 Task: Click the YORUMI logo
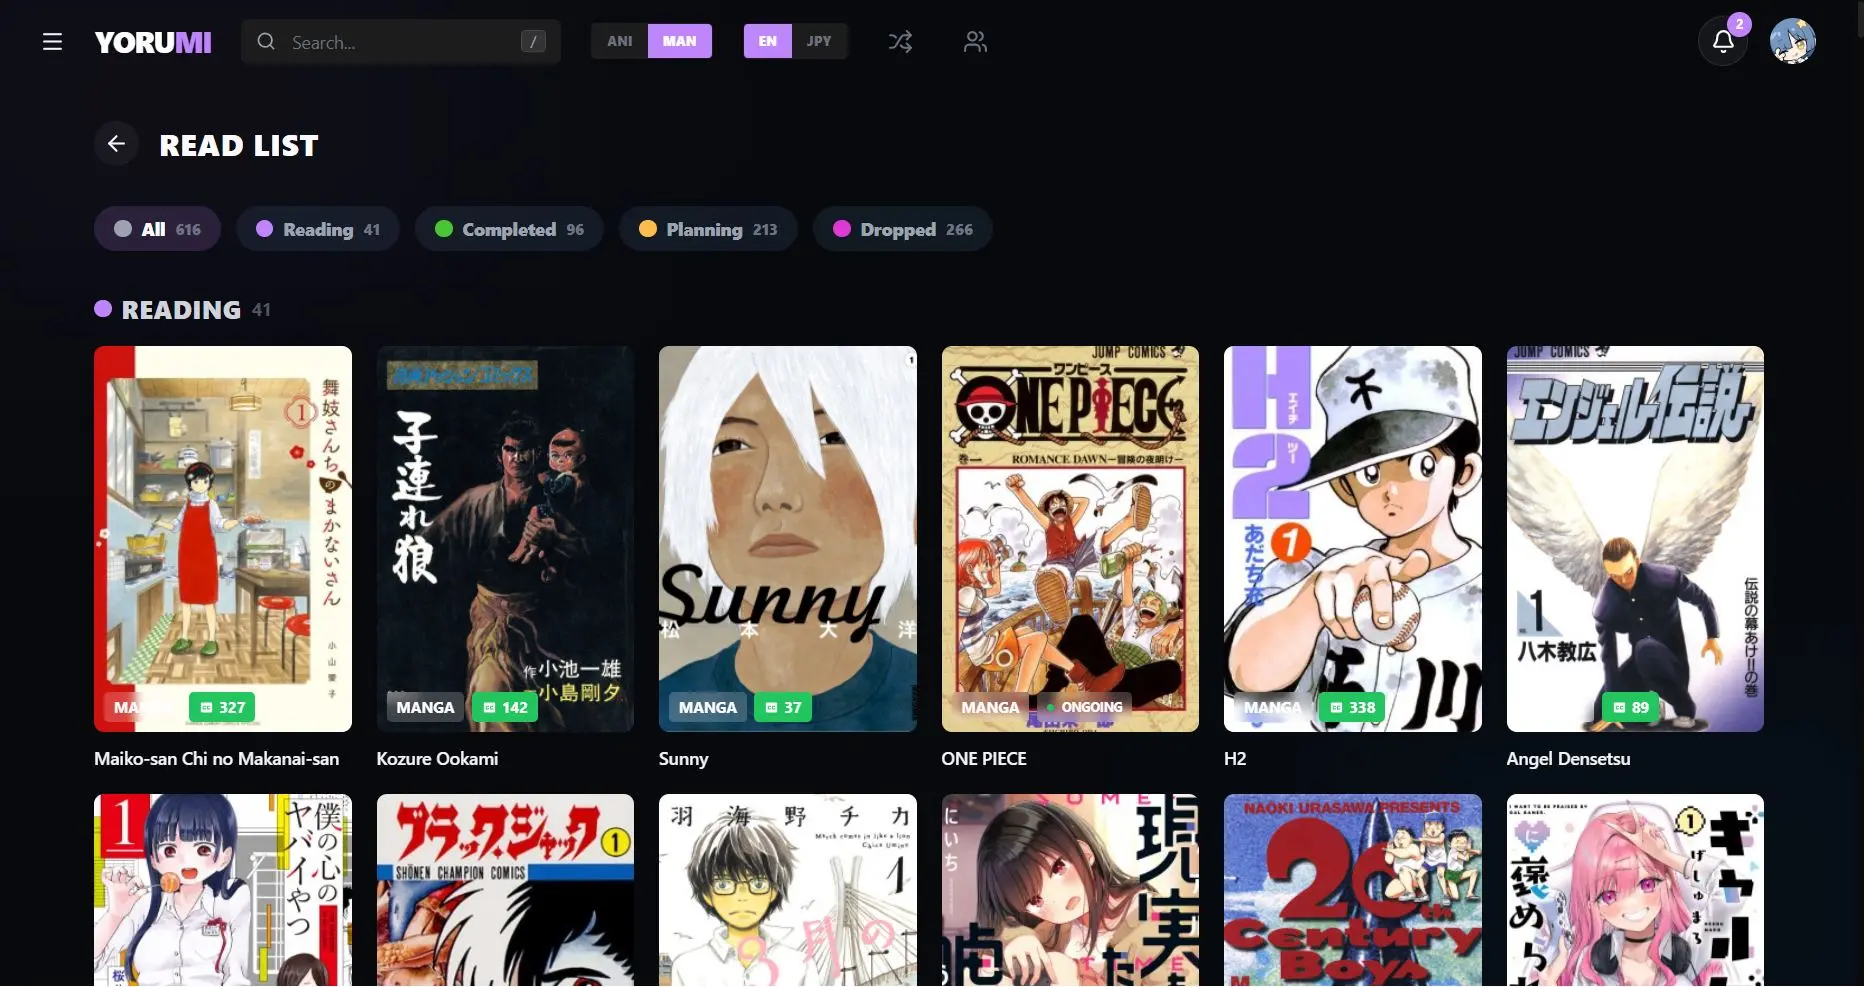click(153, 42)
